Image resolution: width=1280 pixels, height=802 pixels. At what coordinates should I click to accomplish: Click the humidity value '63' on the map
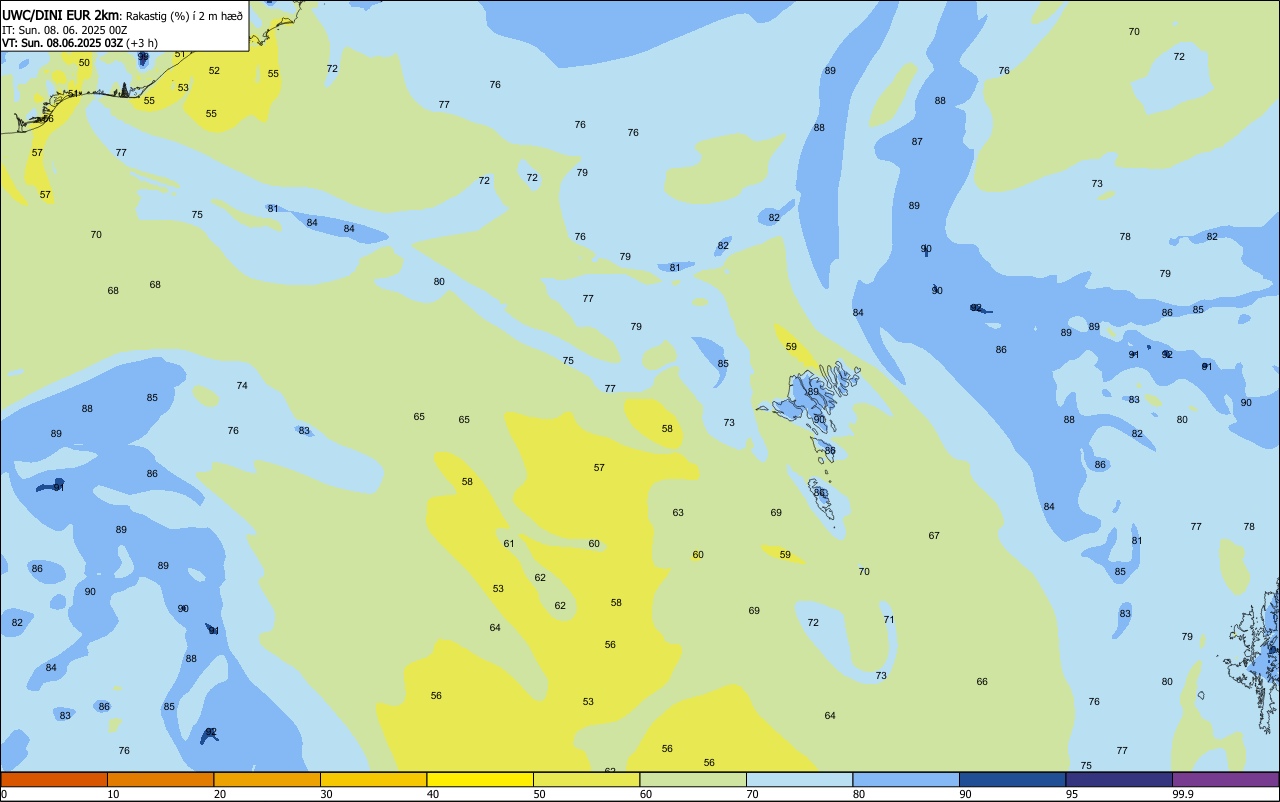click(x=678, y=513)
